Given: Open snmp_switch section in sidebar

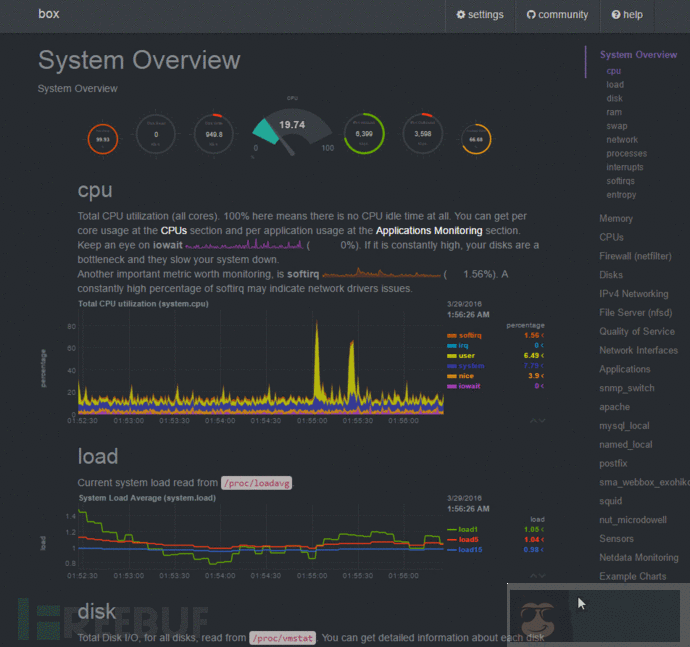Looking at the screenshot, I should tap(627, 388).
